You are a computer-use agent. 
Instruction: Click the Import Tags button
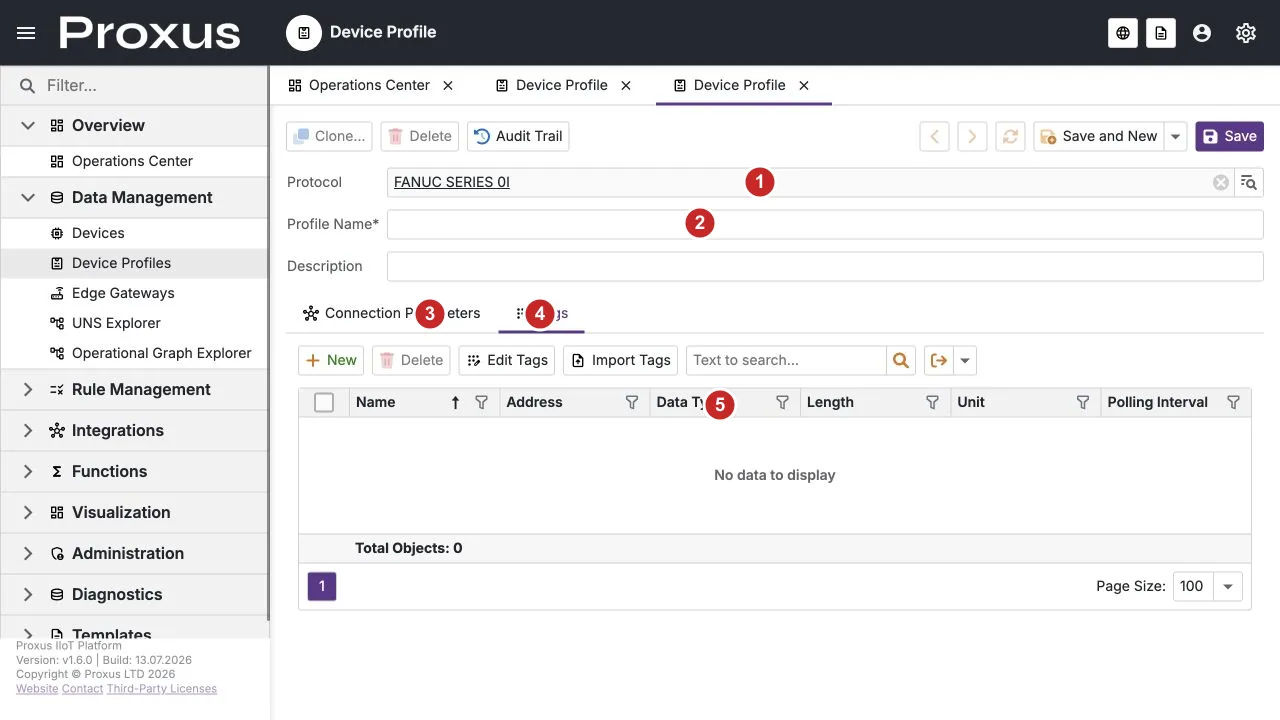pos(620,360)
